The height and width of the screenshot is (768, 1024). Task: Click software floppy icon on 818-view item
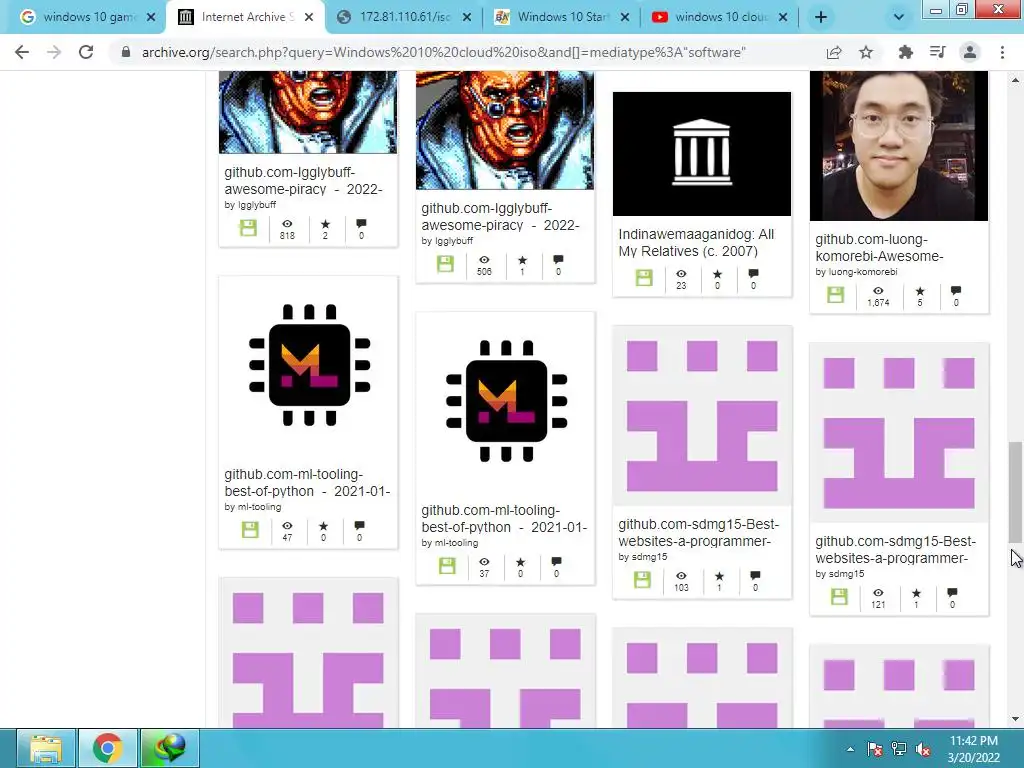point(248,228)
